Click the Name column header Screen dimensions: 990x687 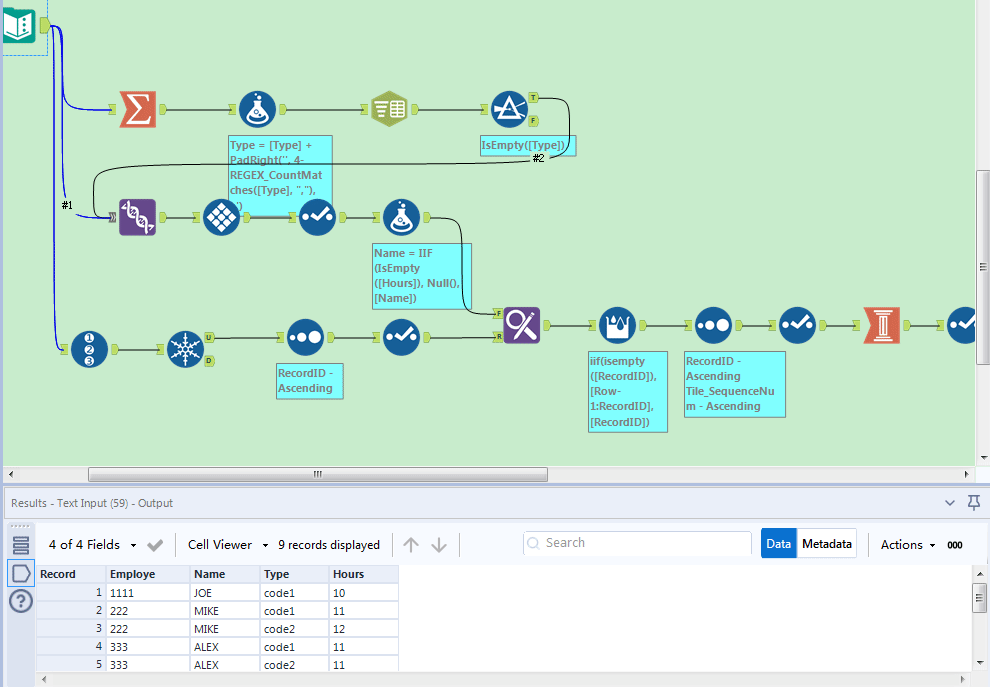[x=225, y=574]
